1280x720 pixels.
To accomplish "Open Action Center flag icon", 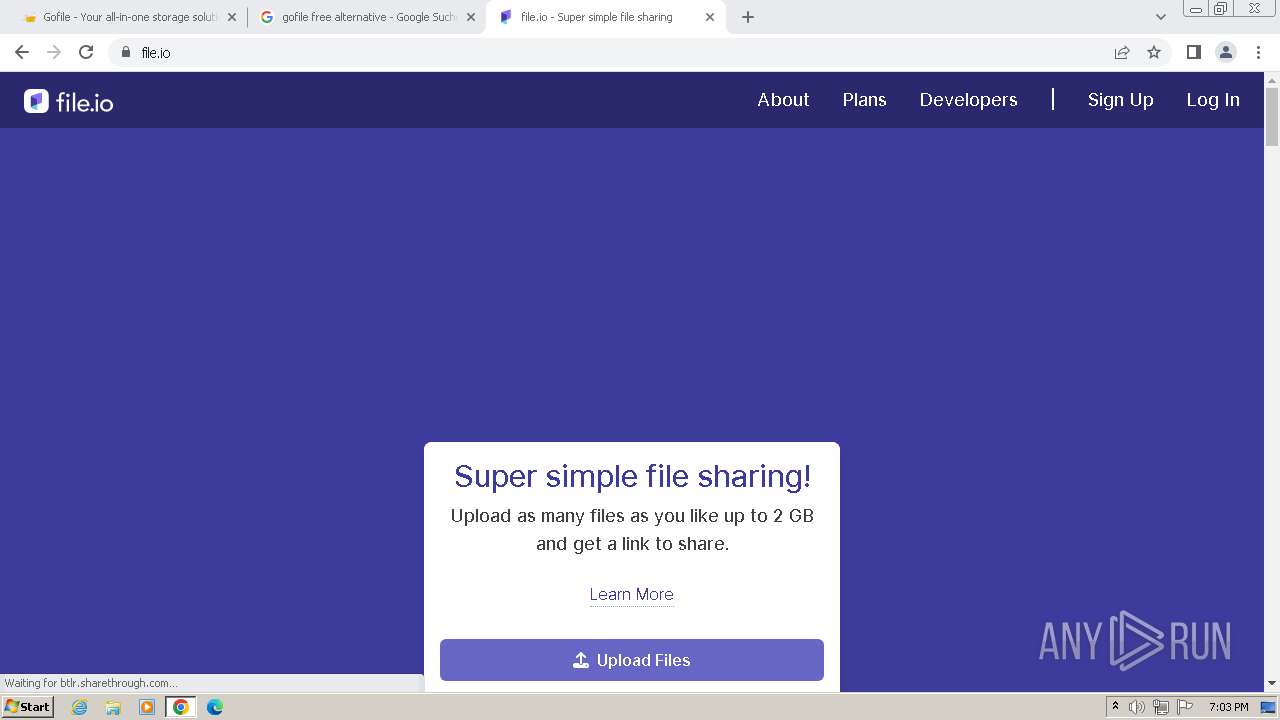I will [x=1184, y=707].
